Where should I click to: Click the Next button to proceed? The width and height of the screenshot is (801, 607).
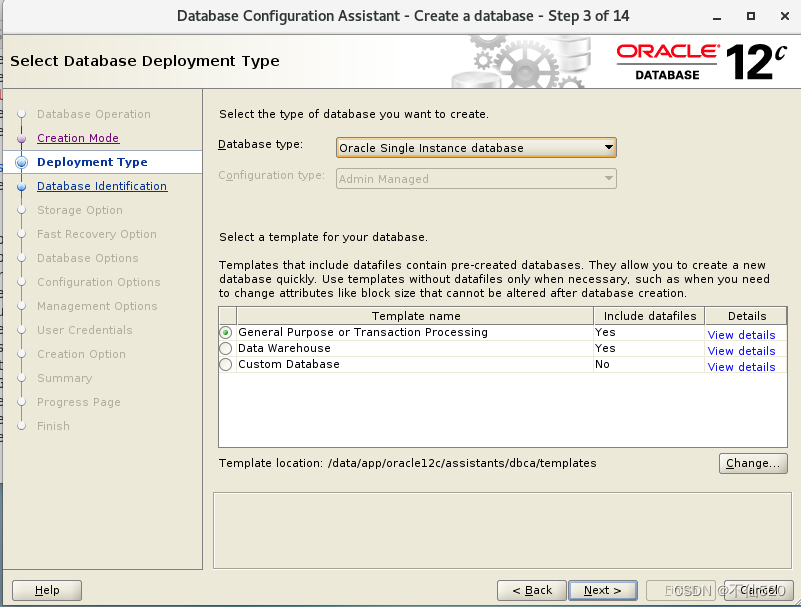click(x=602, y=590)
